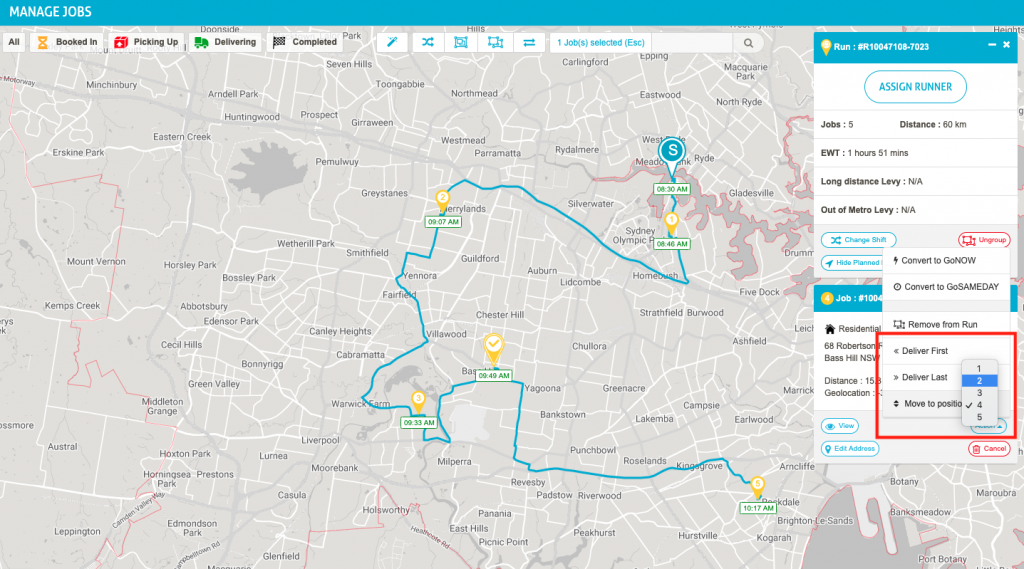Click the Residential house icon
Viewport: 1024px width, 569px height.
click(x=829, y=329)
